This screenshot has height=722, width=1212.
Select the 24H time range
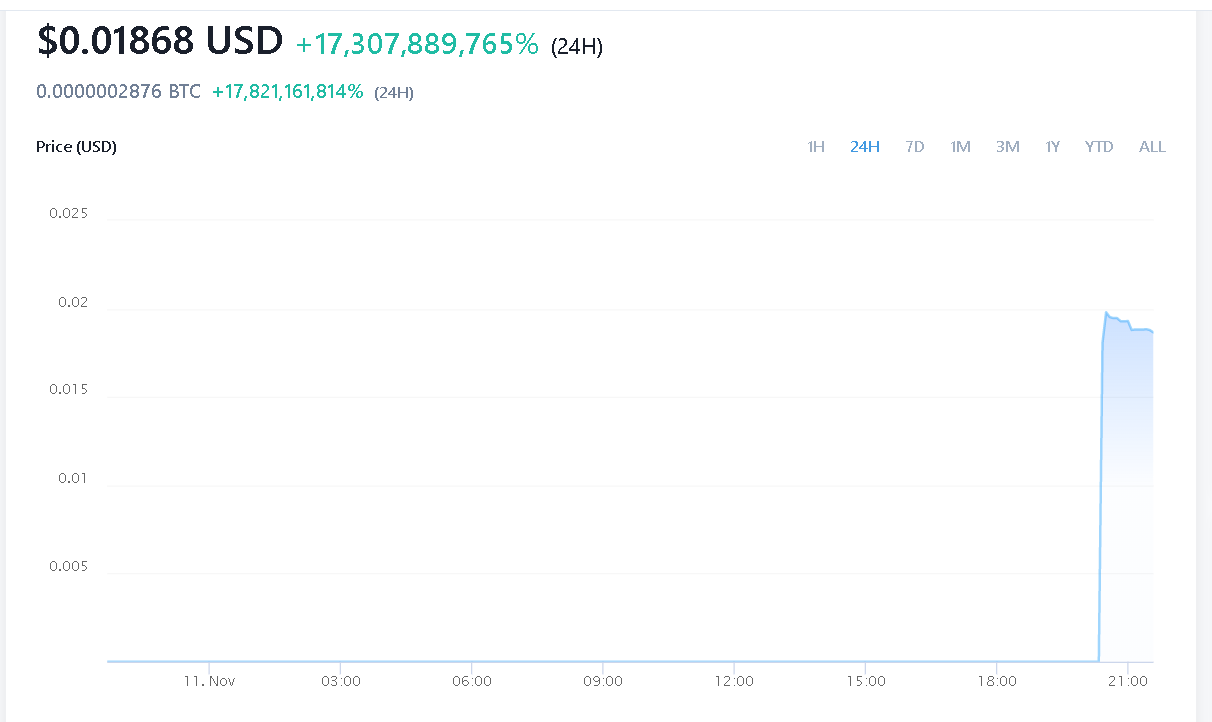pos(865,147)
